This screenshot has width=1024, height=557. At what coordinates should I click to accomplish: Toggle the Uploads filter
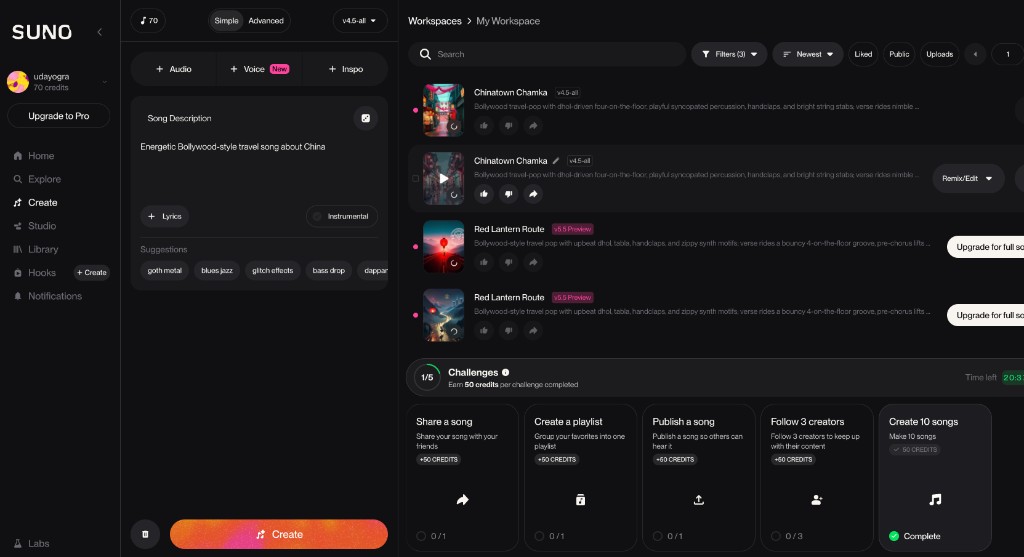click(940, 54)
